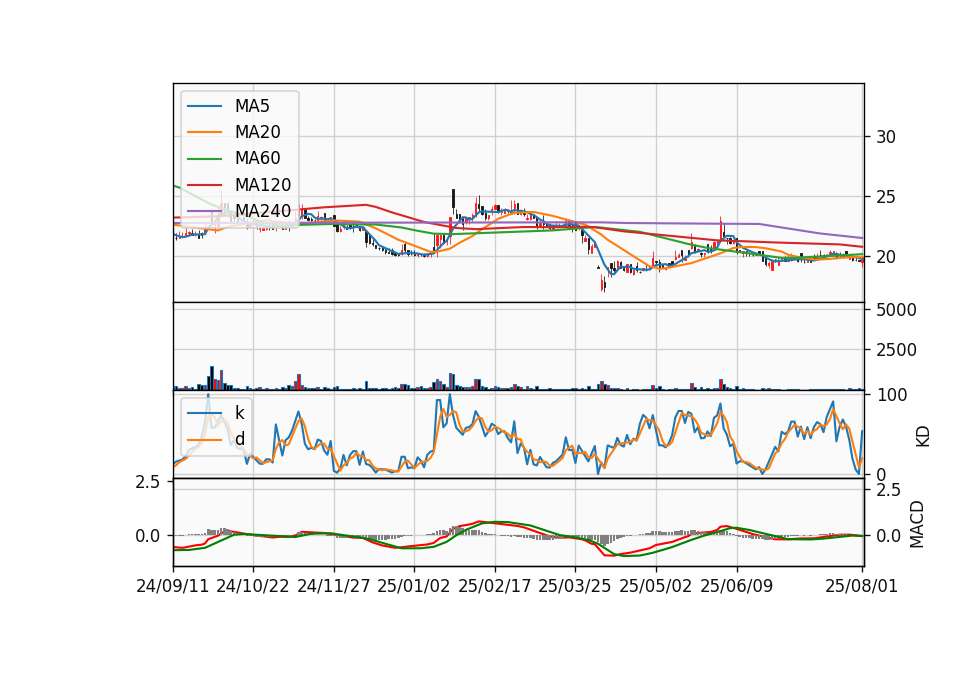
Task: Click the left MACD axis value 2.5
Action: click(x=148, y=482)
